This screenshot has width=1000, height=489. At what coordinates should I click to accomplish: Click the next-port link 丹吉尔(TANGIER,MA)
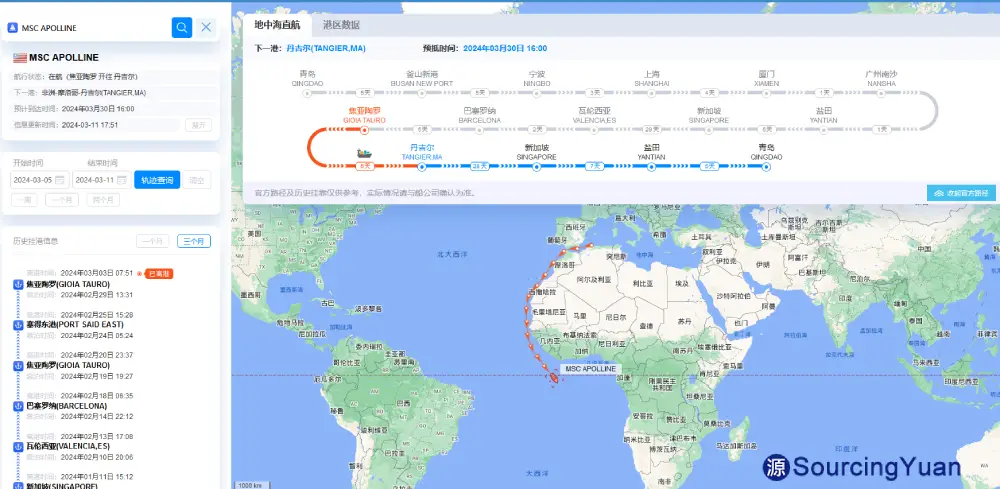326,48
